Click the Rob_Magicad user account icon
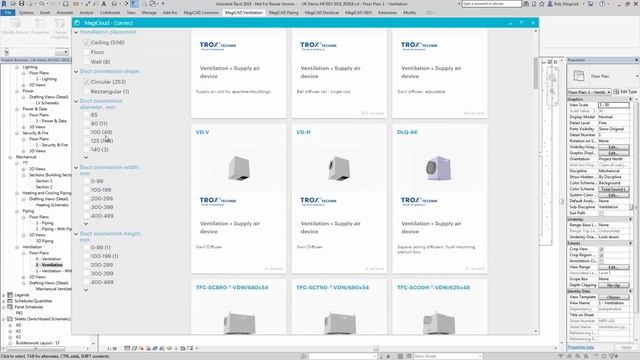 pyautogui.click(x=550, y=4)
